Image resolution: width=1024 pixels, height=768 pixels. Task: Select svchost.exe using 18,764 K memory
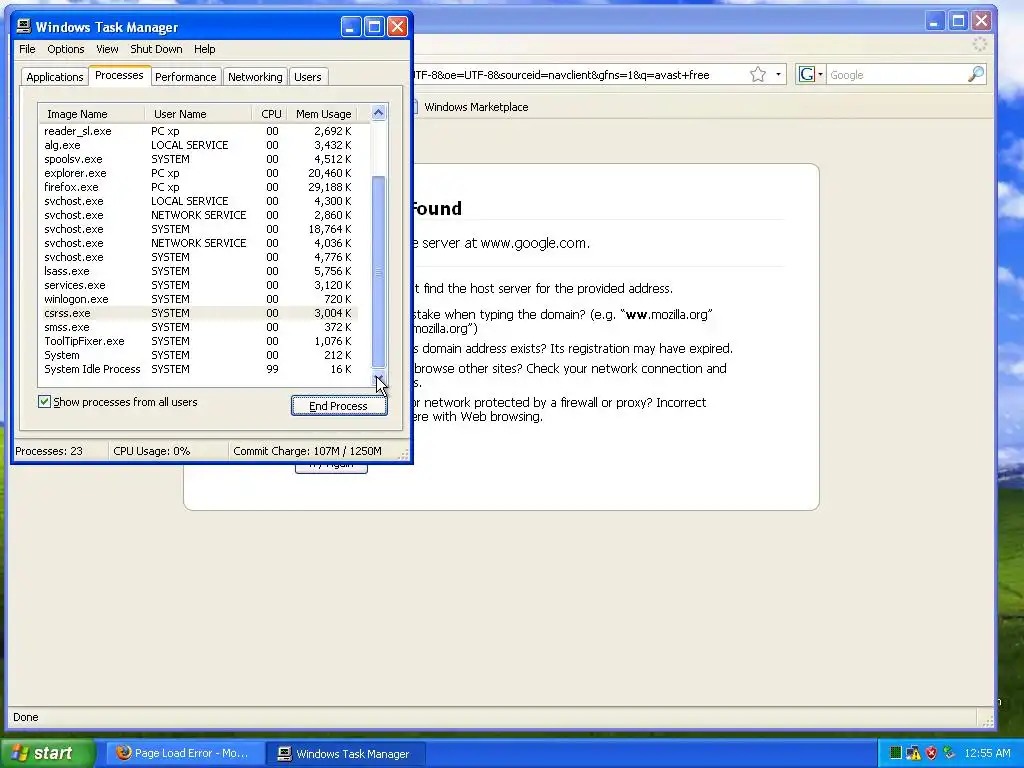pyautogui.click(x=198, y=229)
